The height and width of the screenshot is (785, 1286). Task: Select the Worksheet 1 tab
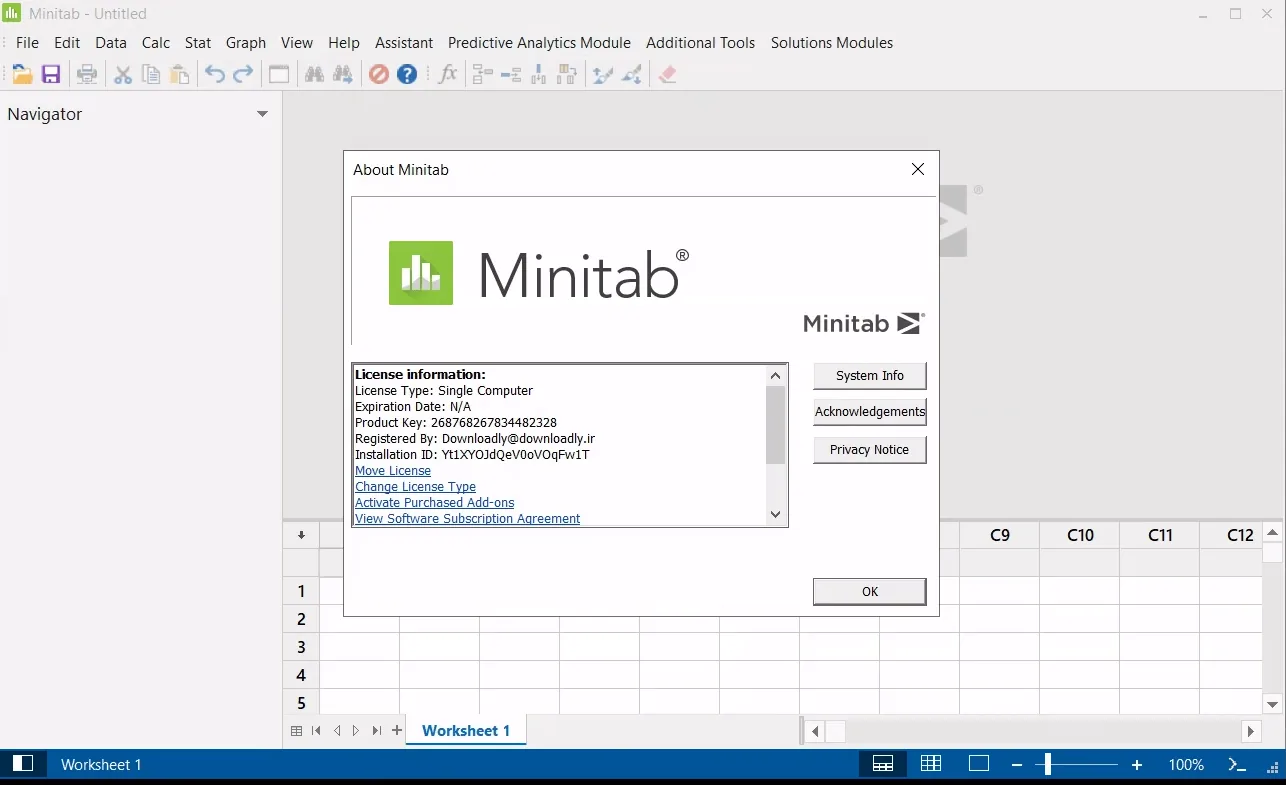(x=466, y=731)
